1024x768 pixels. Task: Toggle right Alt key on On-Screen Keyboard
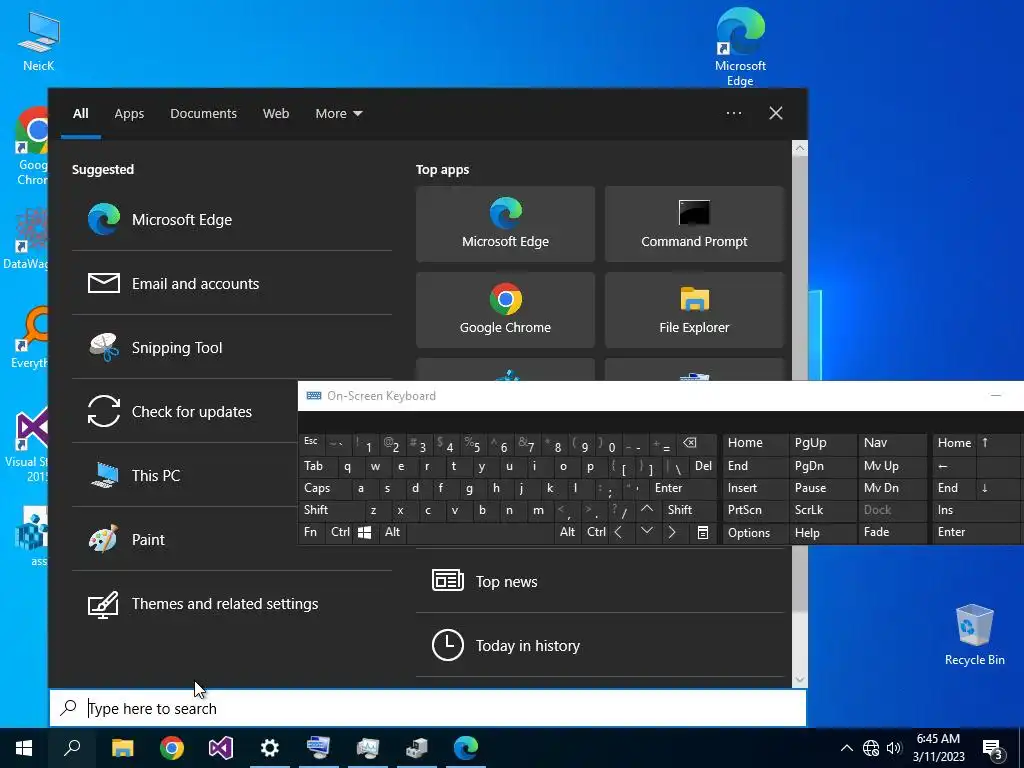(x=568, y=532)
